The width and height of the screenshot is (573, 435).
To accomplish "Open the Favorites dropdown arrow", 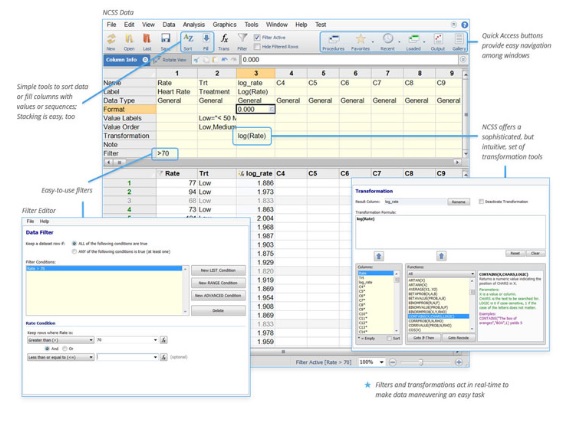I will point(372,42).
